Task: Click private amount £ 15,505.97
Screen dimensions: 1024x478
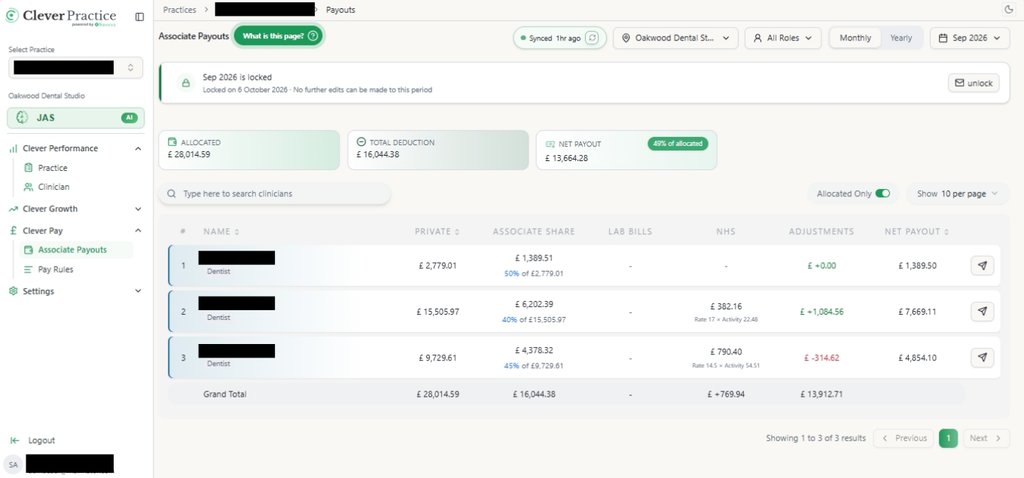Action: [x=438, y=312]
